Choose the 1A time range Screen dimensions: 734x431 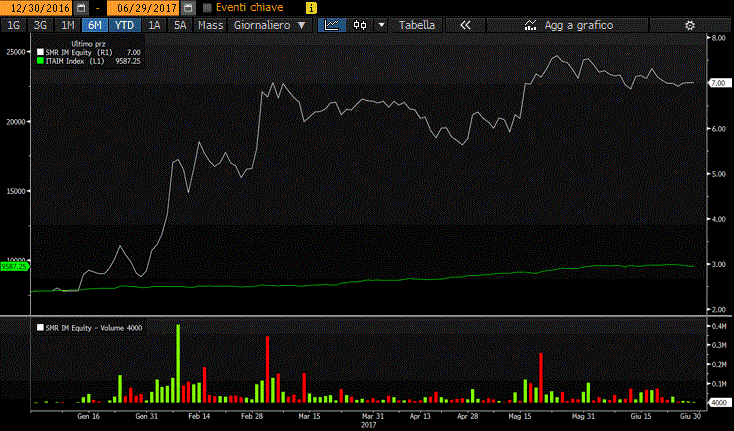153,24
